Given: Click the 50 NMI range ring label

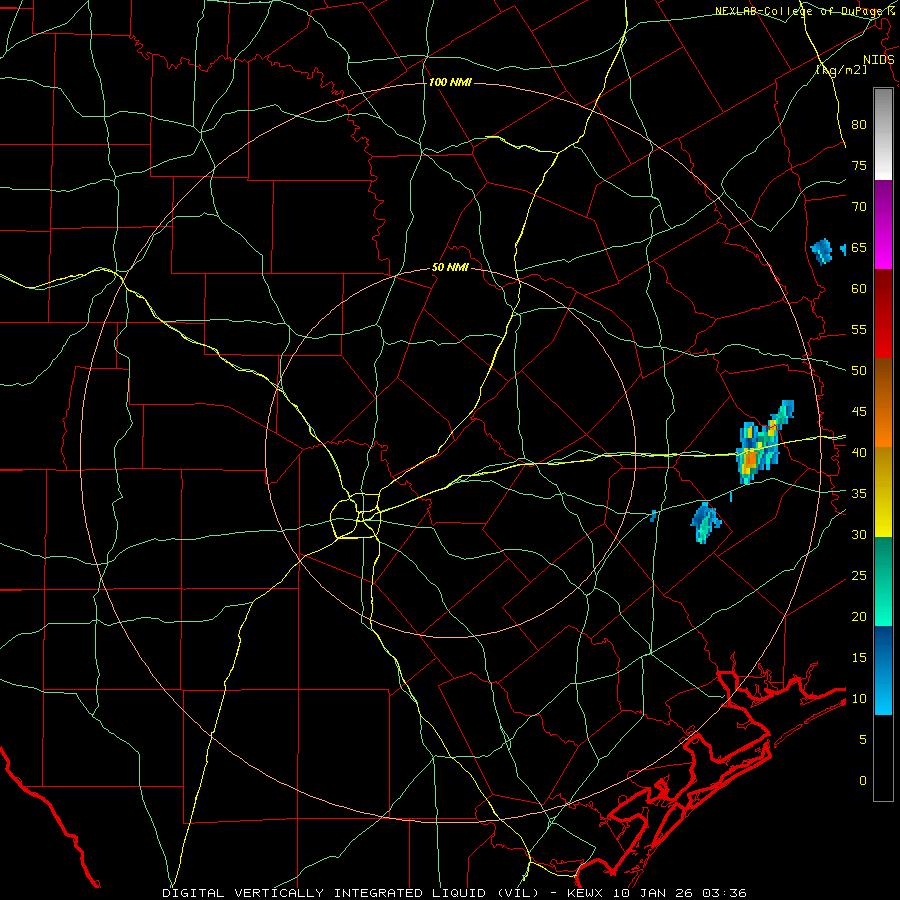Looking at the screenshot, I should pyautogui.click(x=450, y=267).
